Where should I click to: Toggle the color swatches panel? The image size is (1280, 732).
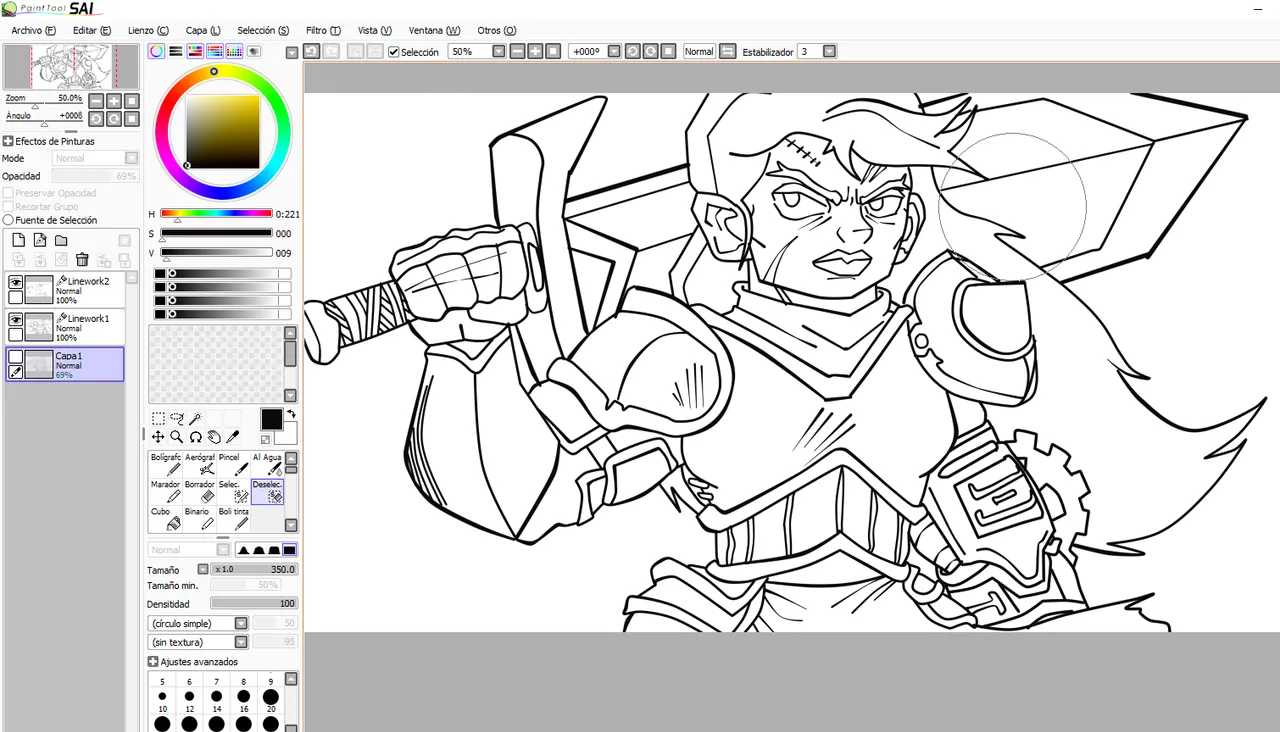234,51
